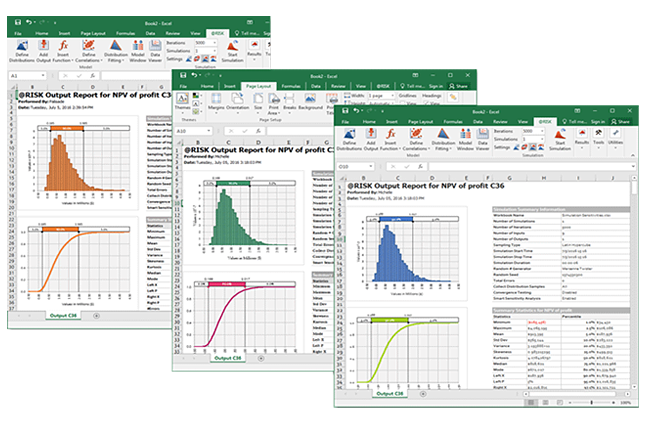Click Sign in in front window
647x425 pixels.
point(597,122)
